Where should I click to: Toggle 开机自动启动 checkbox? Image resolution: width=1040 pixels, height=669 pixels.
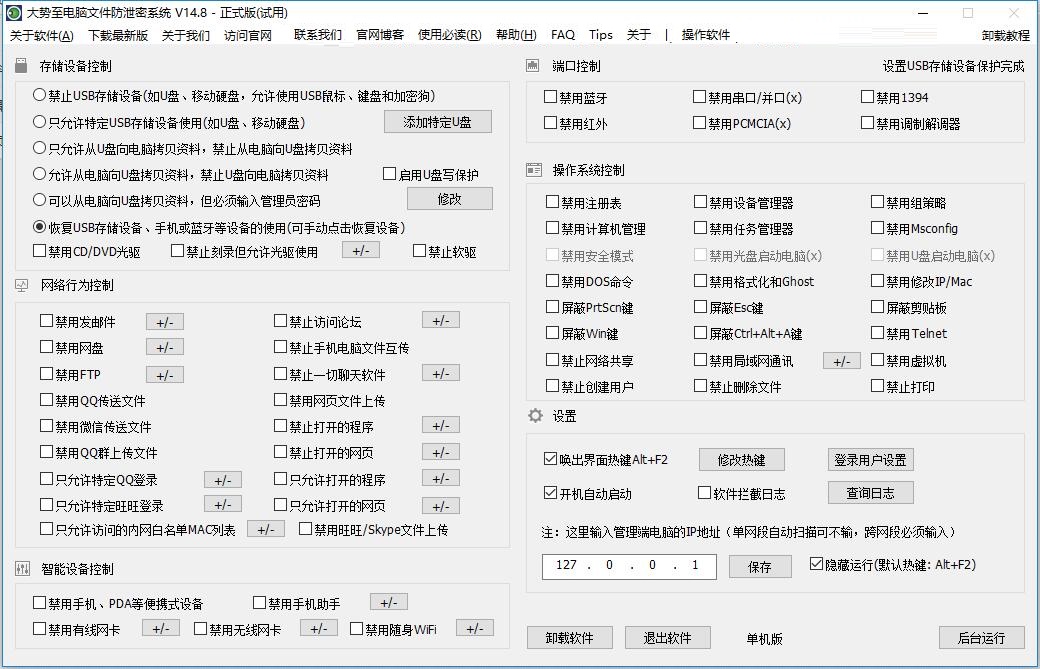click(x=550, y=493)
